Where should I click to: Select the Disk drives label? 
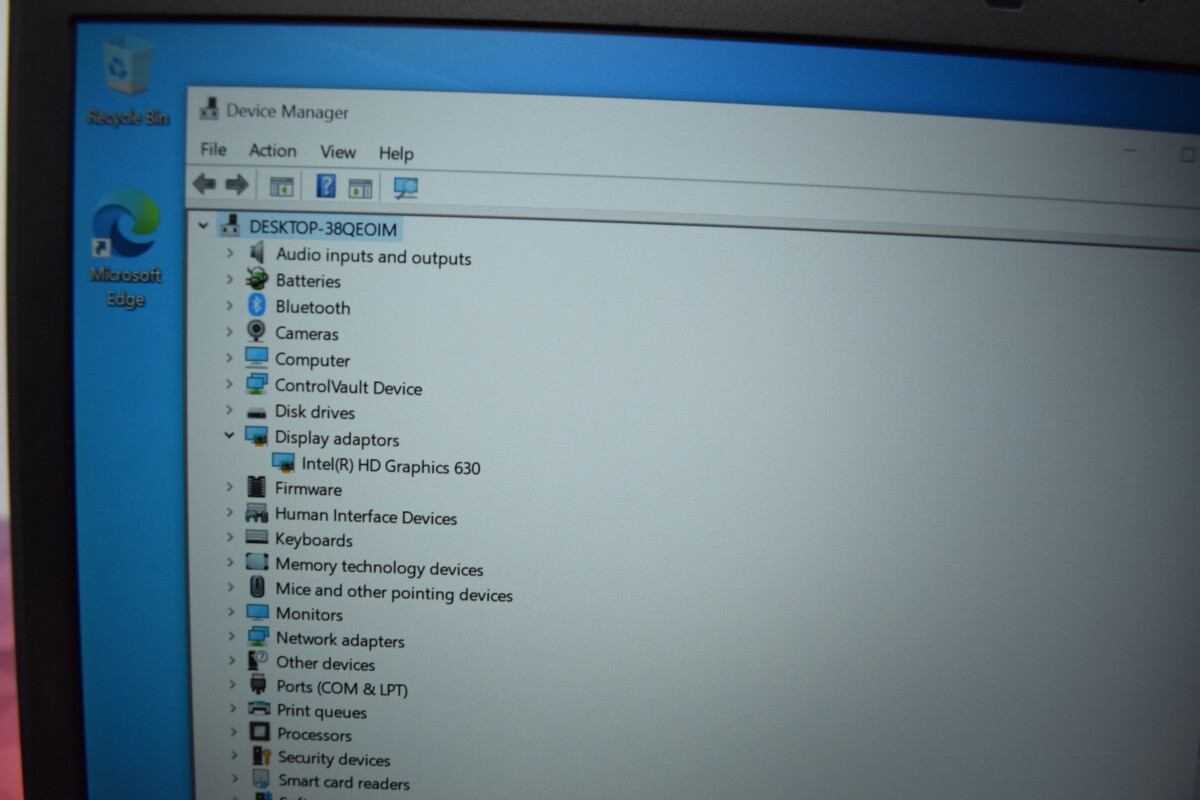click(x=315, y=411)
